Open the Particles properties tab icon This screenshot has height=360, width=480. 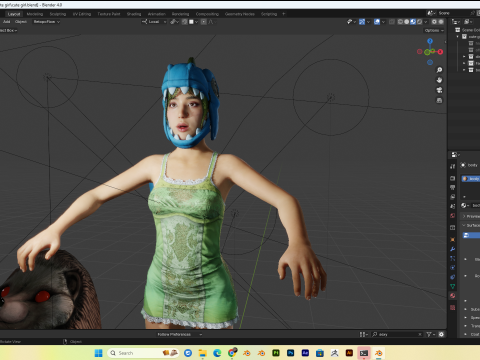pos(453,258)
